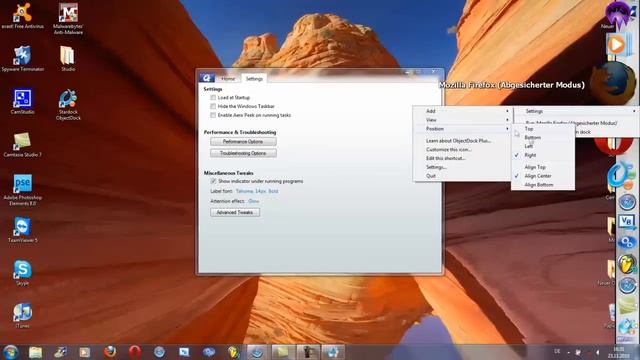Open the avast! Free Antivirus desktop icon
The image size is (640, 360).
[x=22, y=16]
